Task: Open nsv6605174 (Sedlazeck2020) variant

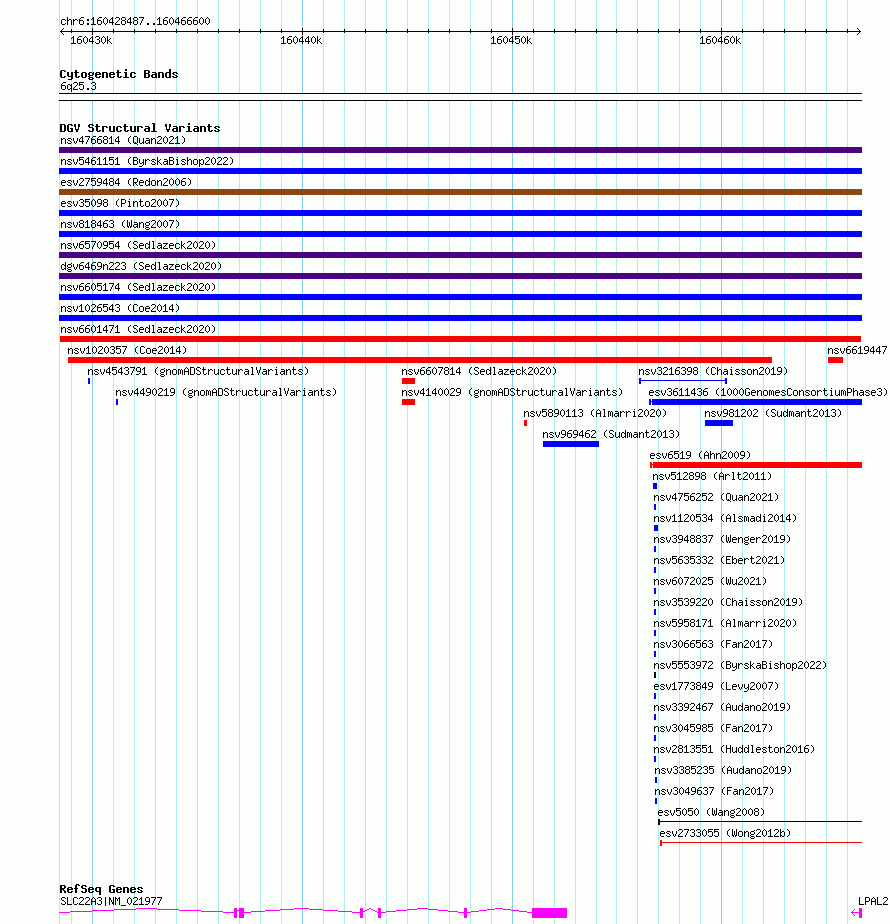Action: coord(138,287)
